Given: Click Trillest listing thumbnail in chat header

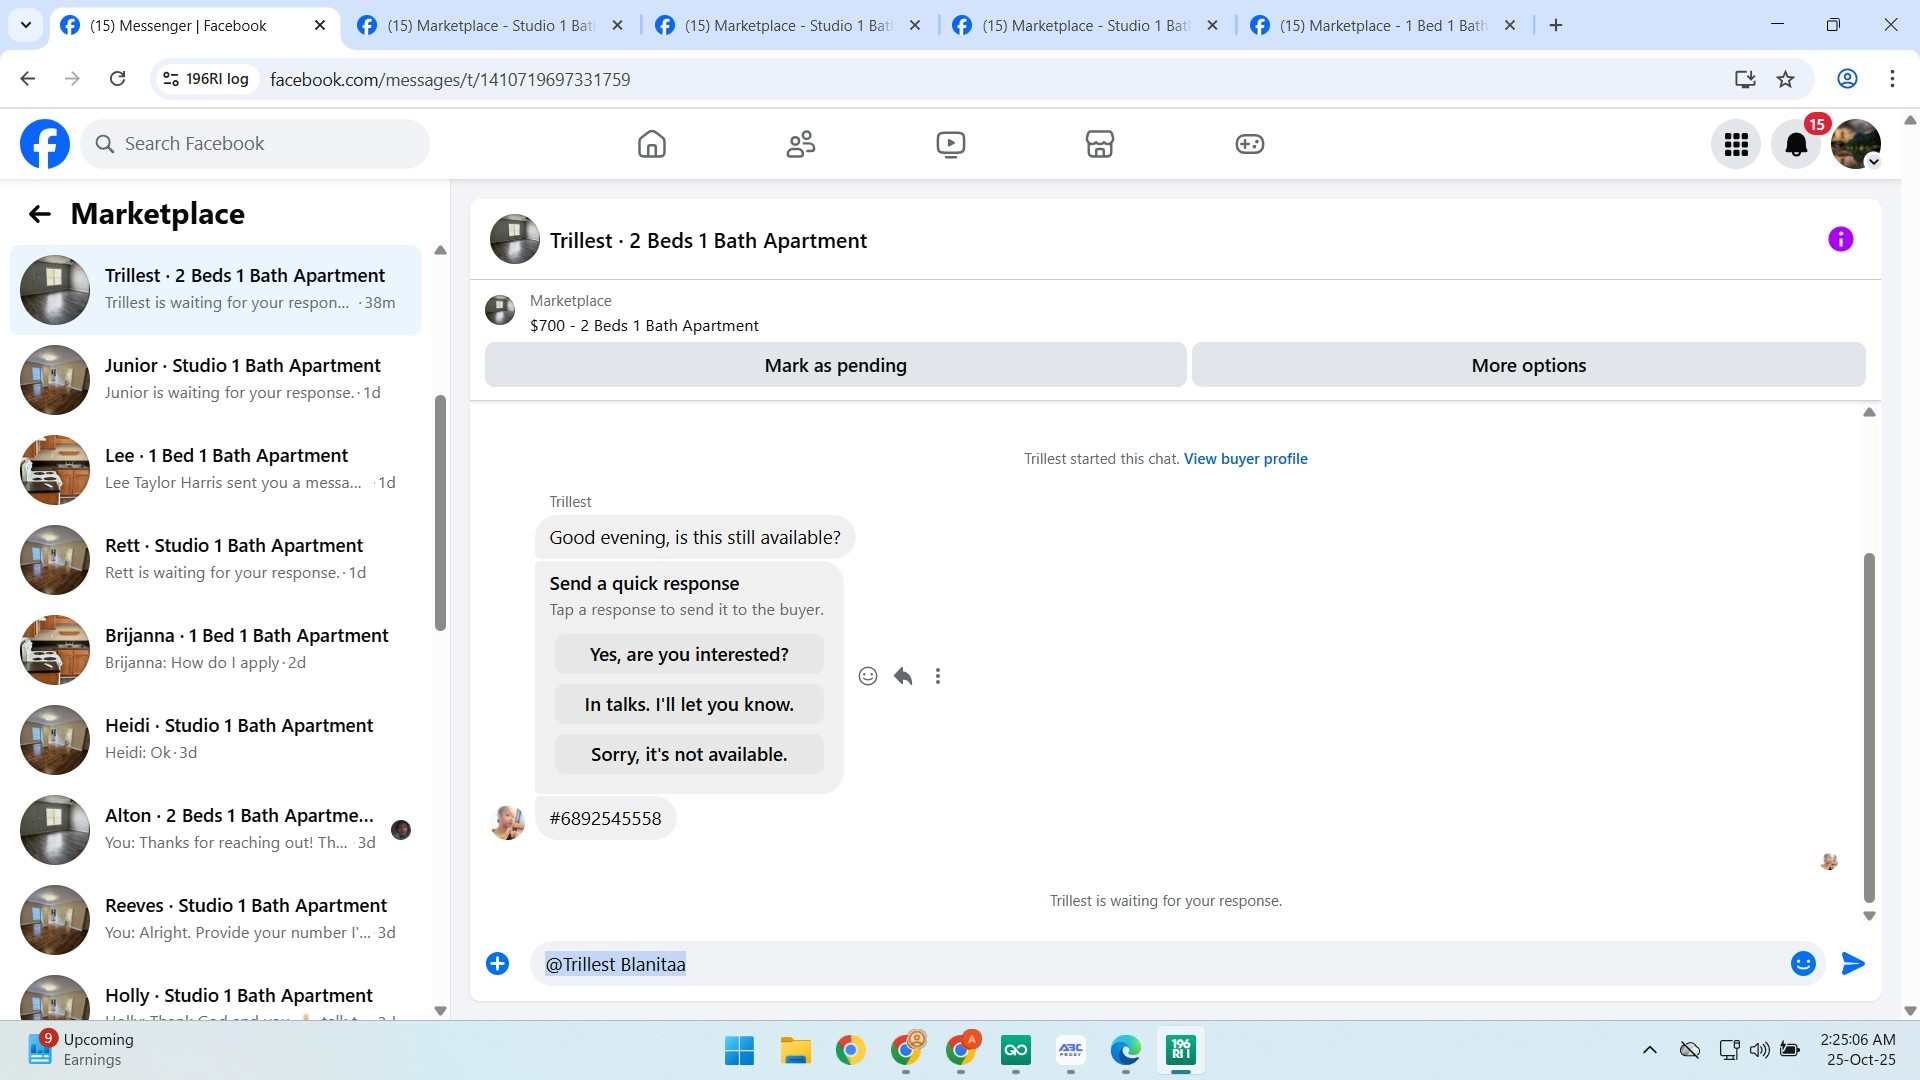Looking at the screenshot, I should [x=515, y=240].
